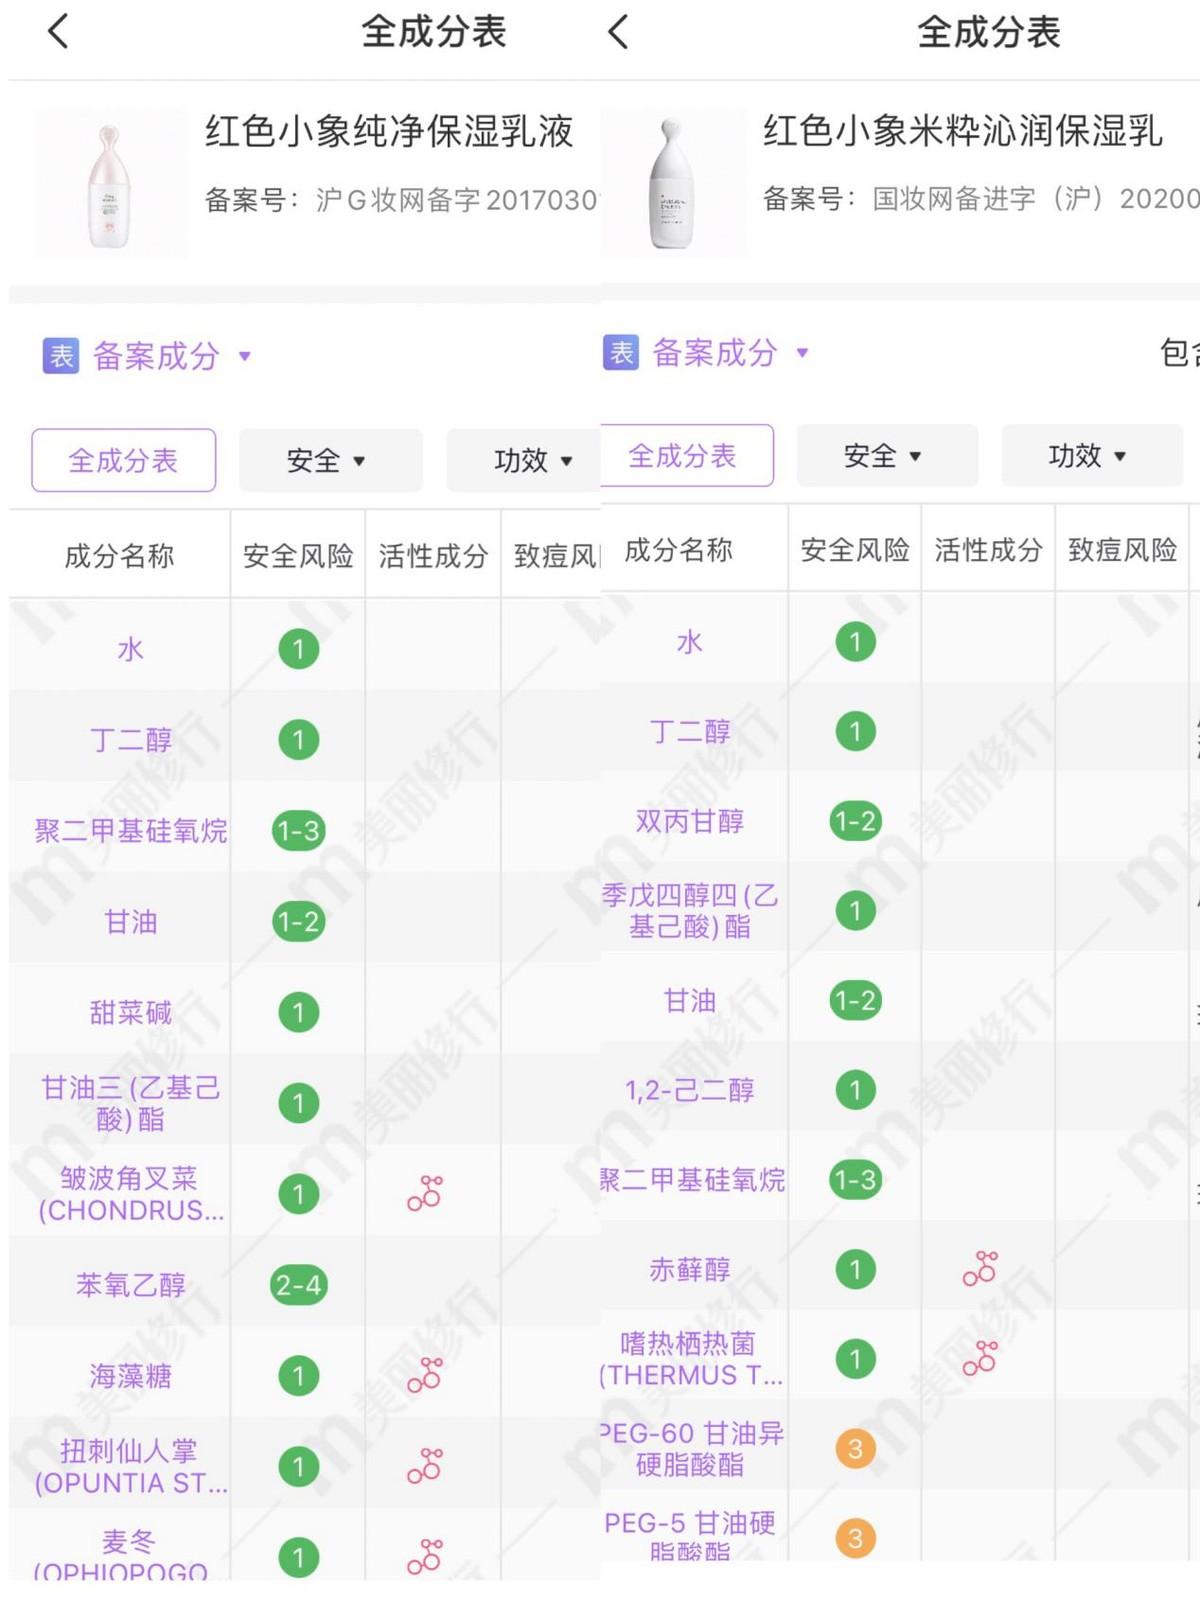Click the left panel 全成分表 page title

coord(433,32)
